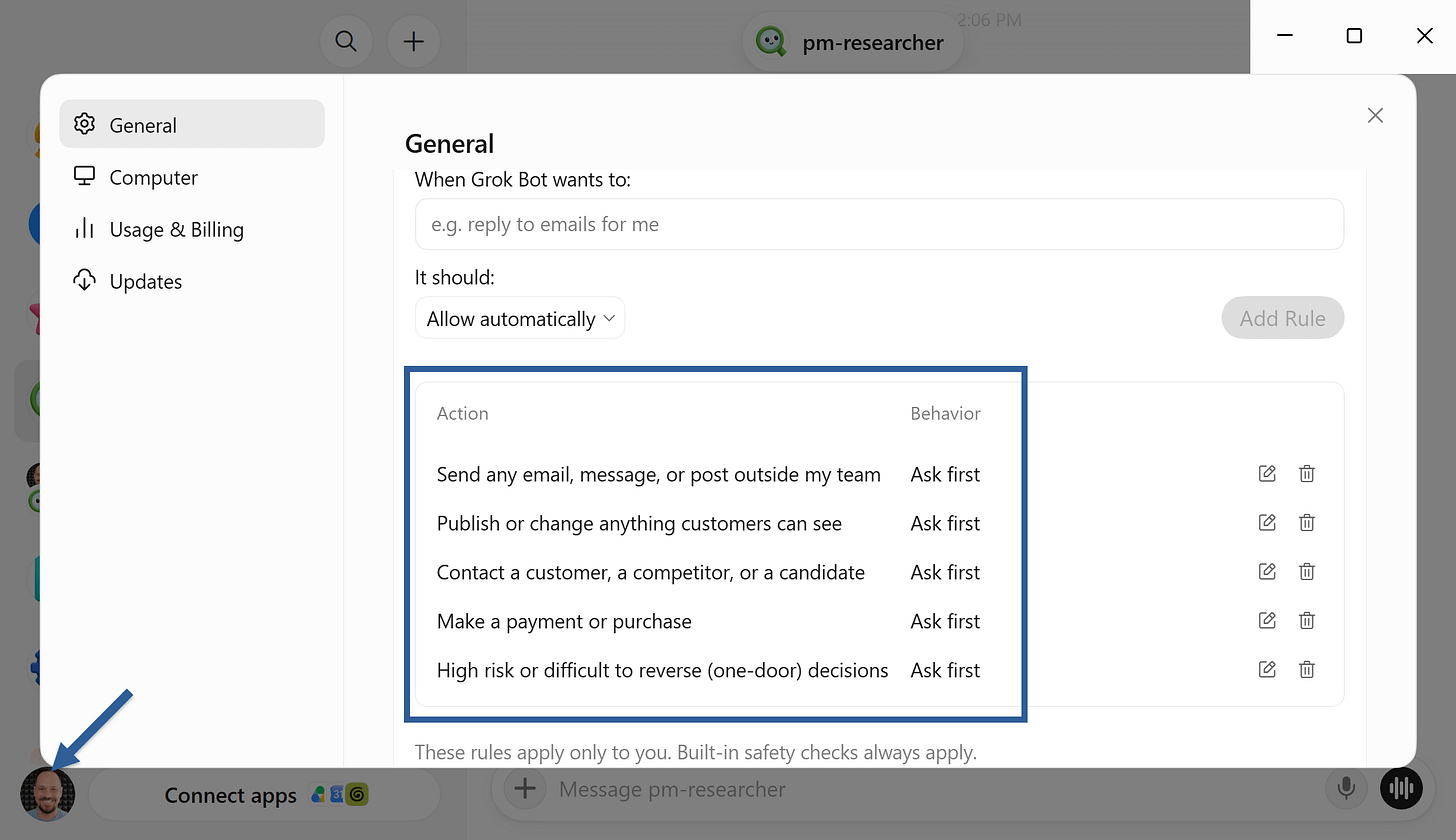Expand the 'Allow automatically' dropdown
Viewport: 1456px width, 840px height.
[520, 318]
